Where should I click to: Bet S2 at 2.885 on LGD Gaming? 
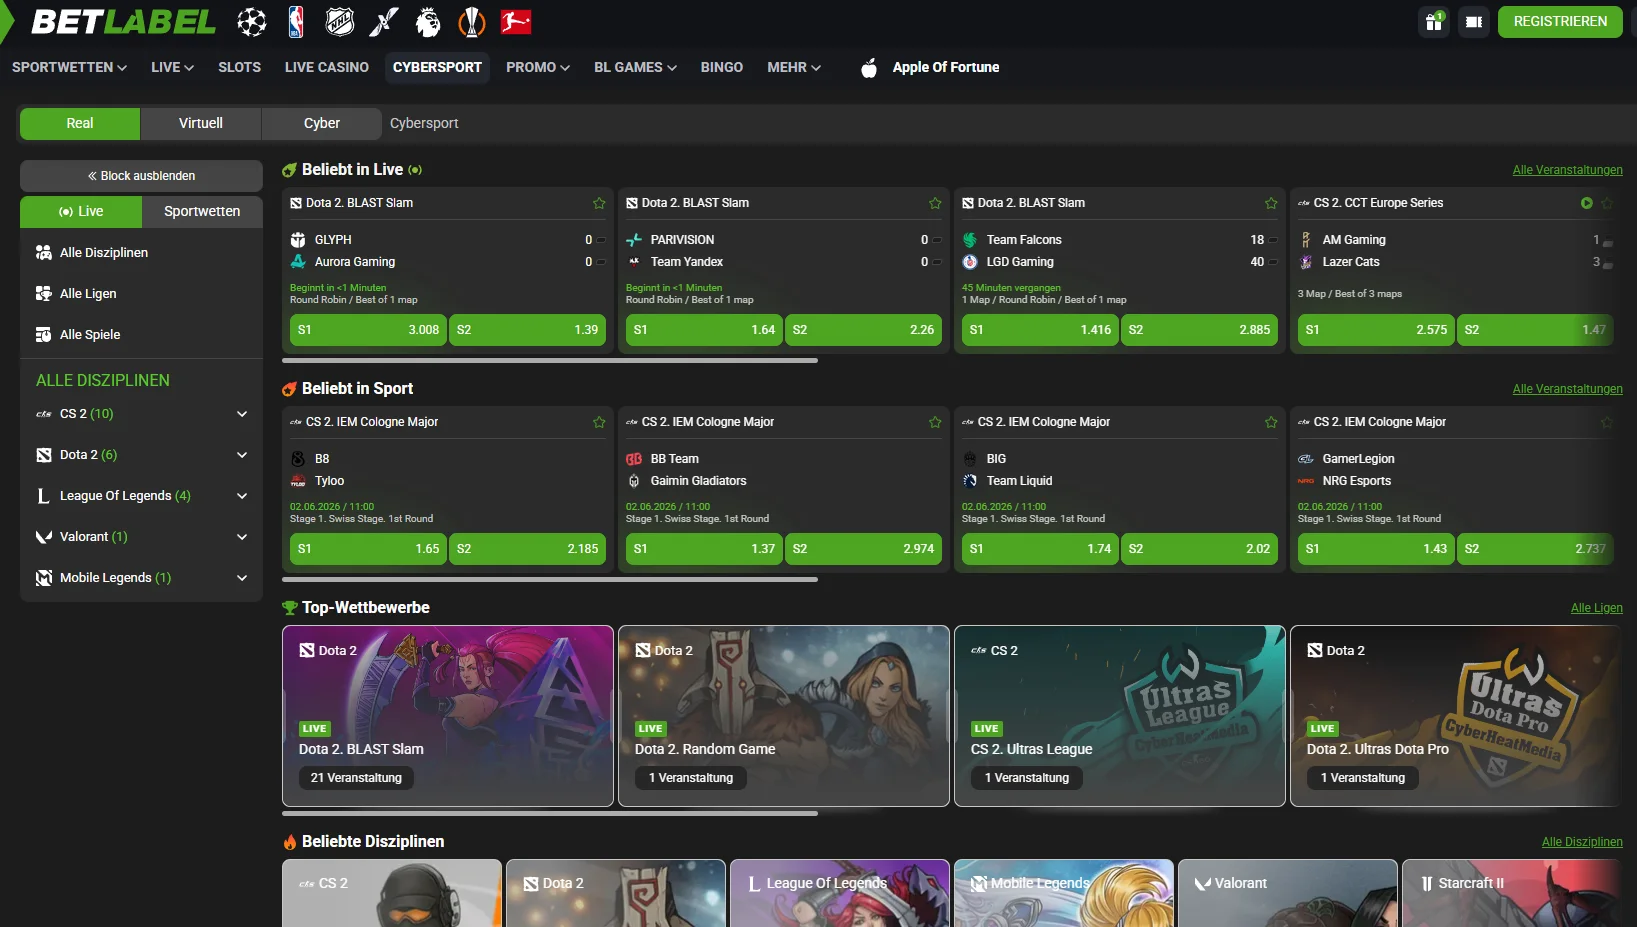[1199, 330]
